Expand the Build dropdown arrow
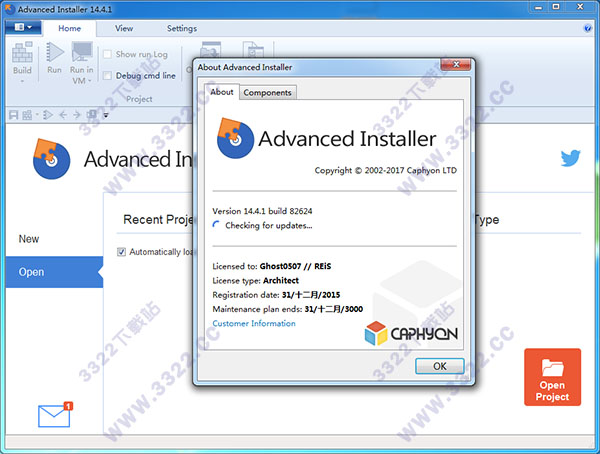The image size is (600, 454). point(22,81)
